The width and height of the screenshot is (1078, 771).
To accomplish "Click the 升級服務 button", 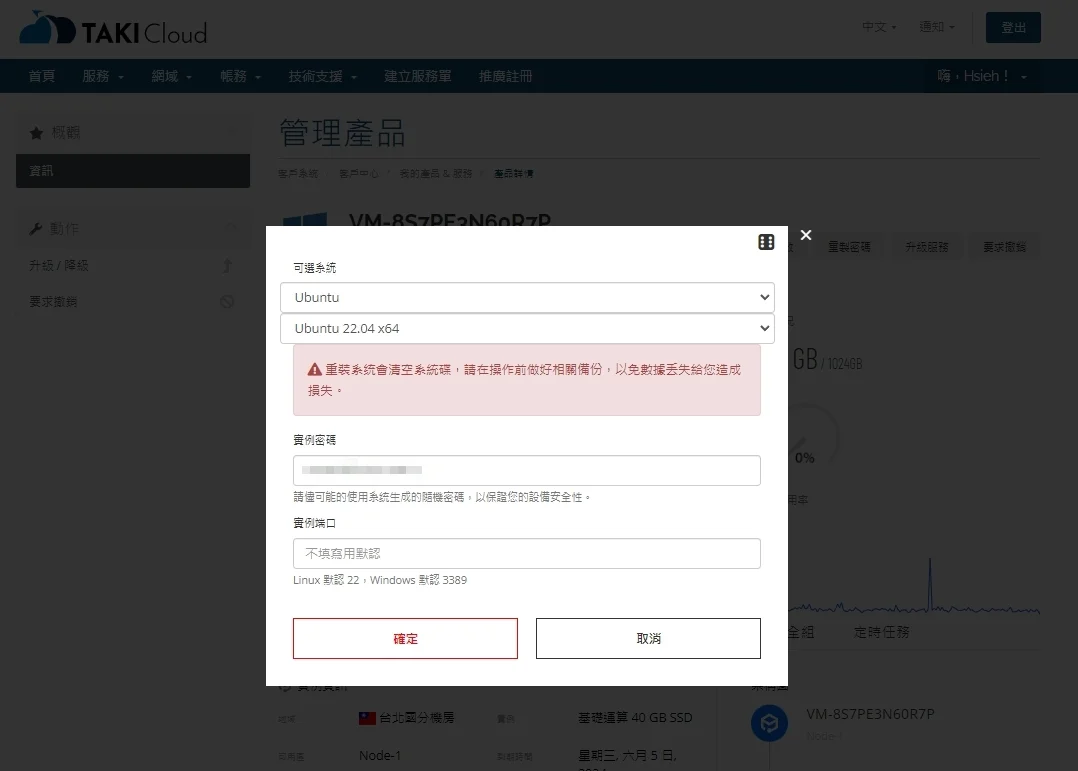I will pos(926,247).
